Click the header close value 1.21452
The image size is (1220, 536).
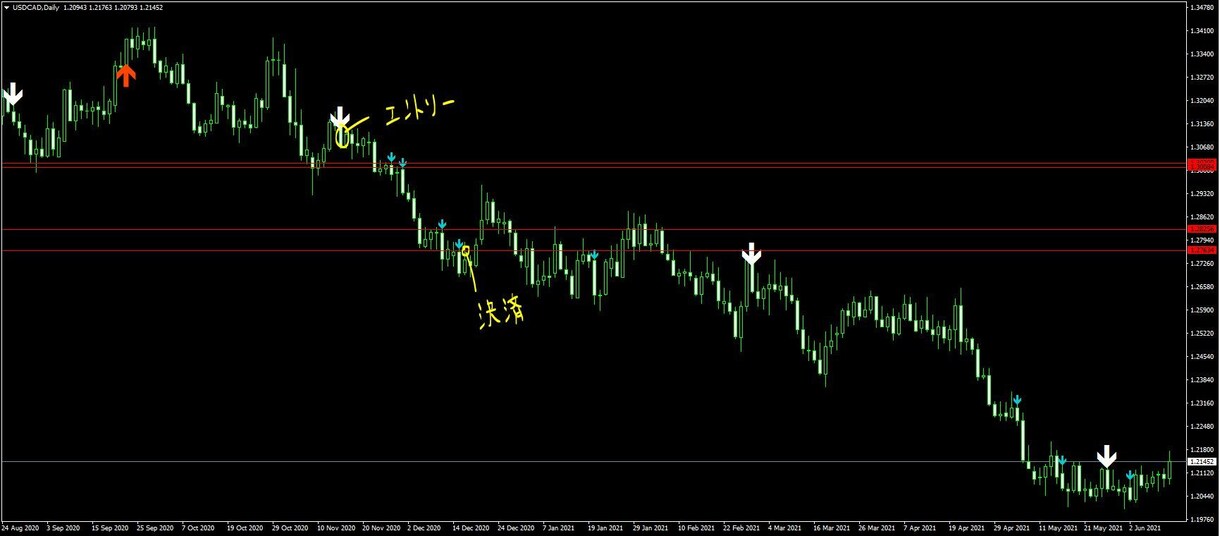(151, 7)
